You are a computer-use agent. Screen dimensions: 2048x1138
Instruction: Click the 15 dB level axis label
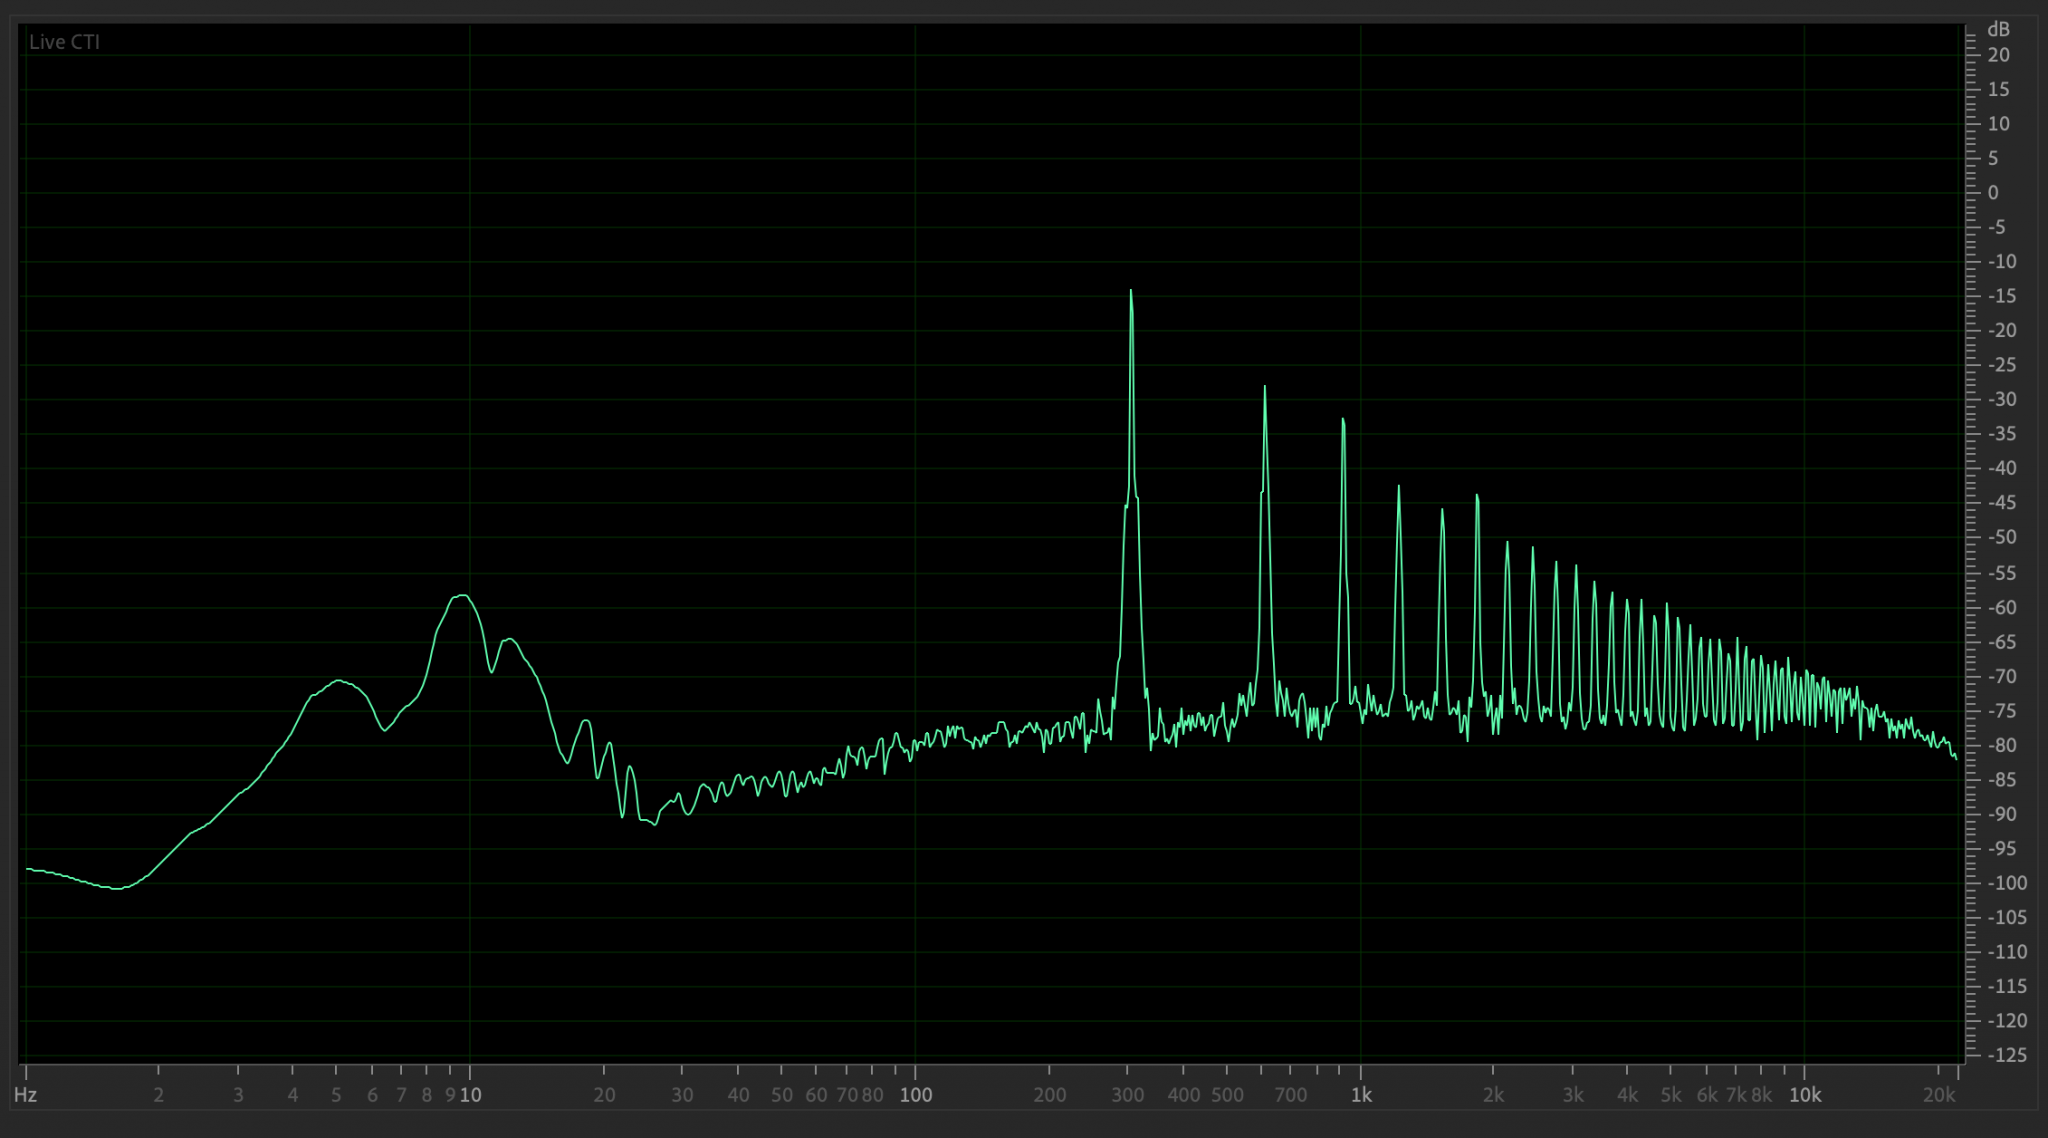(1998, 89)
